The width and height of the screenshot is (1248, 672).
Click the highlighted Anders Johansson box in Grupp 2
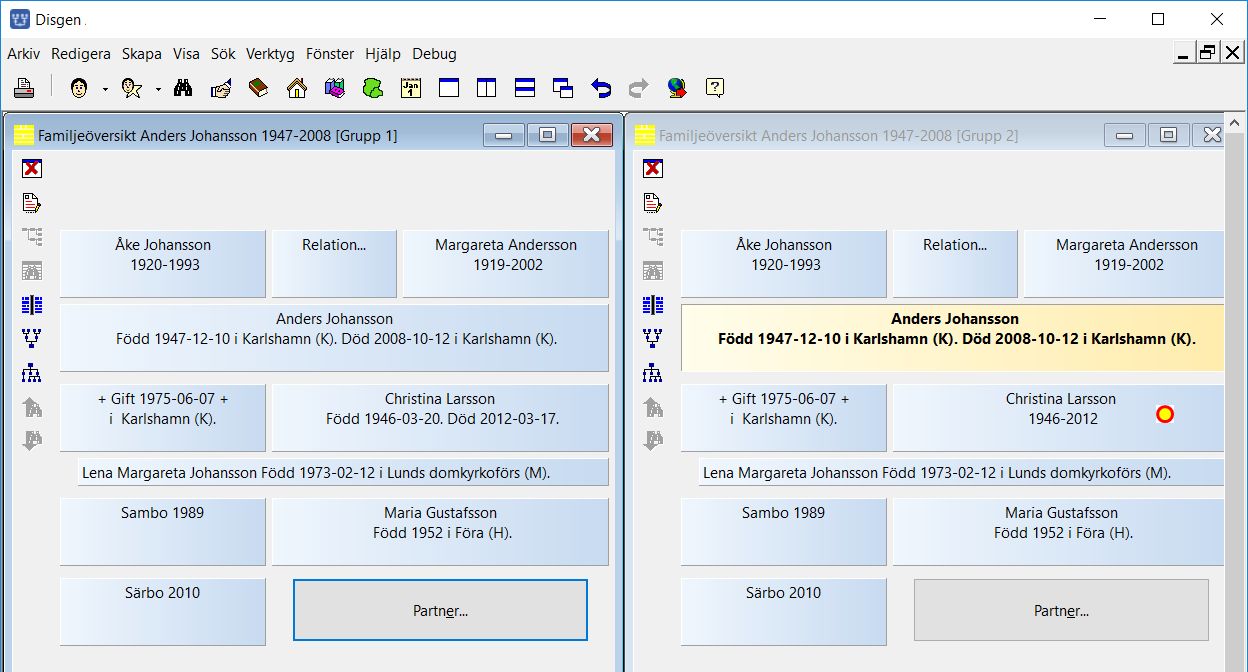[952, 338]
